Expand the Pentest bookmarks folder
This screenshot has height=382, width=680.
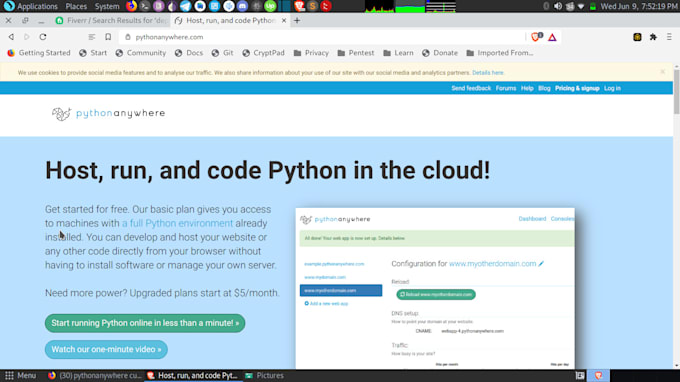(356, 53)
